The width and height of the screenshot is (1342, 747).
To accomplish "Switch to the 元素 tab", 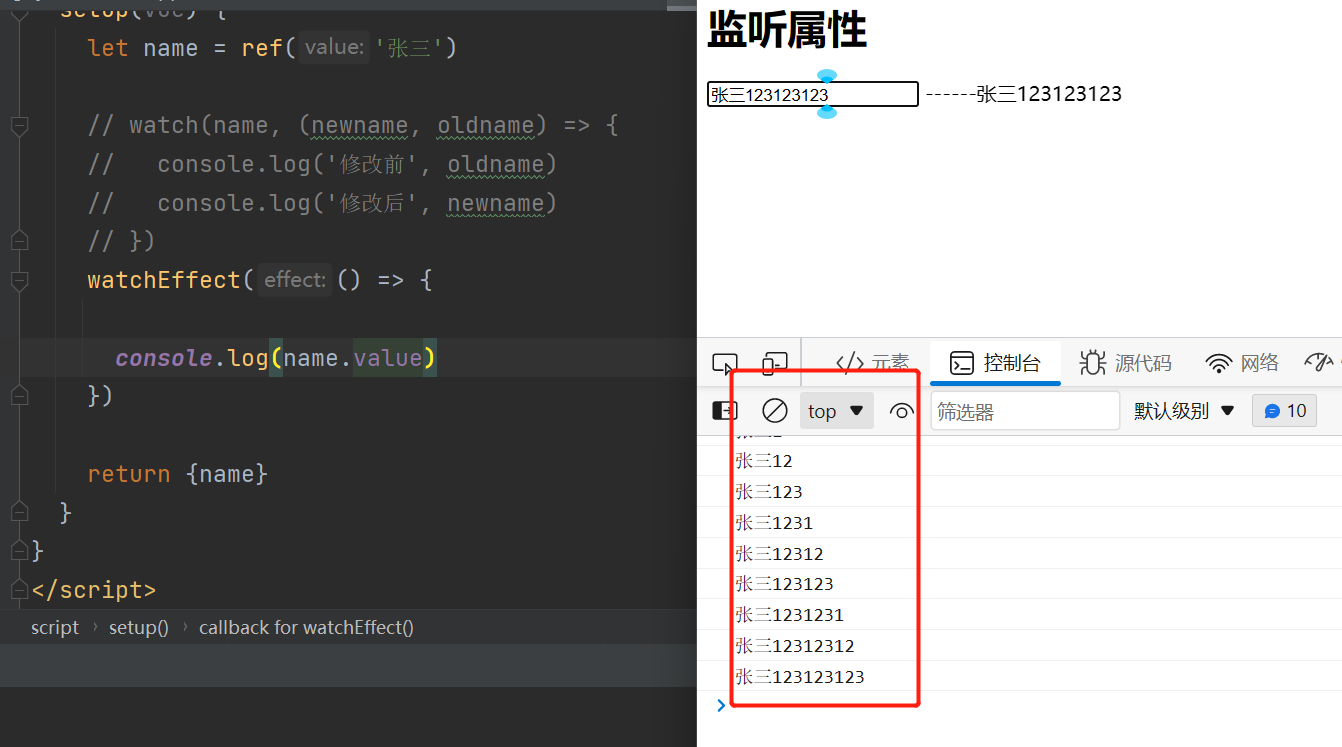I will coord(872,363).
